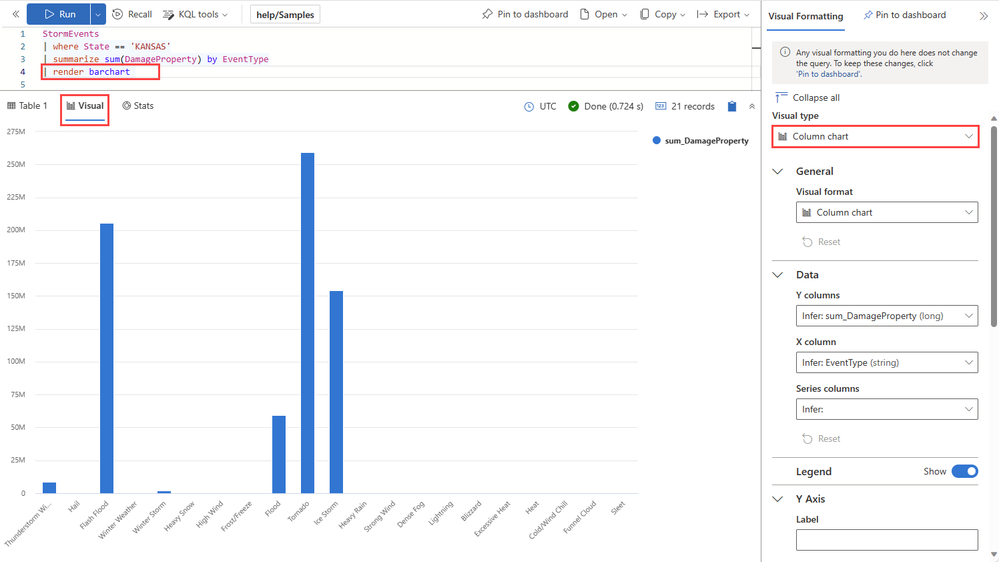This screenshot has width=999, height=562.
Task: Open the Visual Formatting tab
Action: pos(805,16)
